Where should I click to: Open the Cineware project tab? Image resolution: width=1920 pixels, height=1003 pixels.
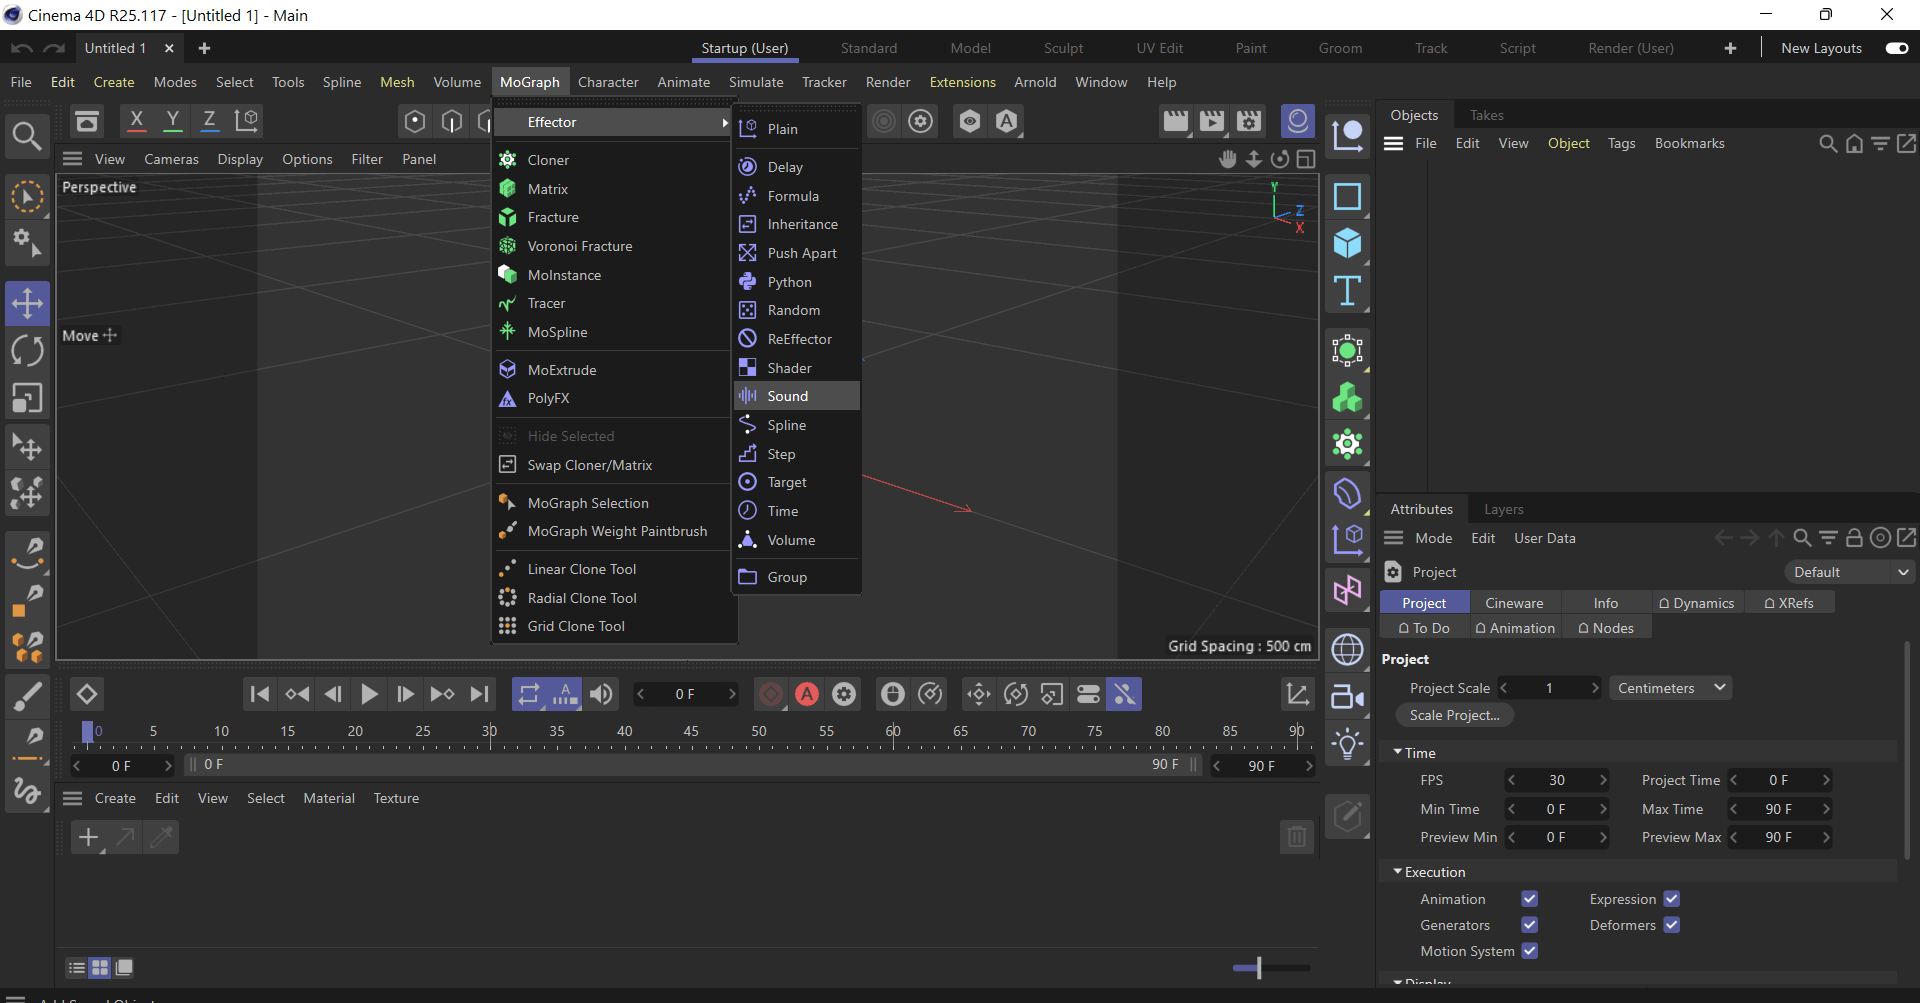coord(1514,603)
